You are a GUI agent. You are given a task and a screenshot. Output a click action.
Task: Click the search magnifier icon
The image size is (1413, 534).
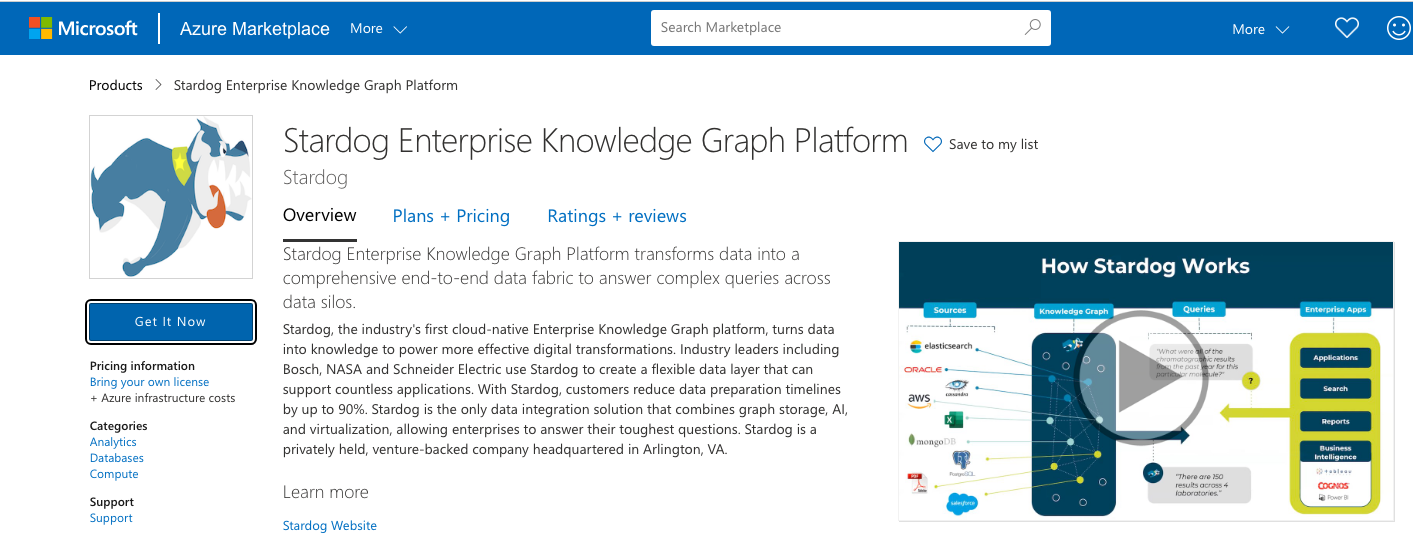(x=1033, y=27)
